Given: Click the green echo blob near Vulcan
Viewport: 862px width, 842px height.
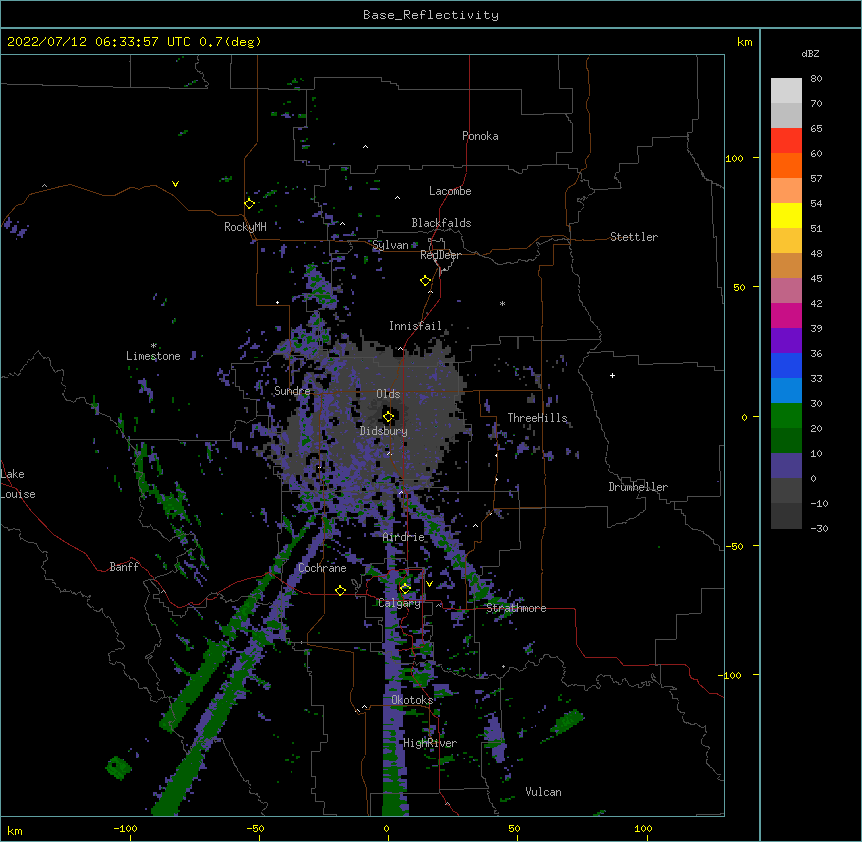Looking at the screenshot, I should pos(567,722).
